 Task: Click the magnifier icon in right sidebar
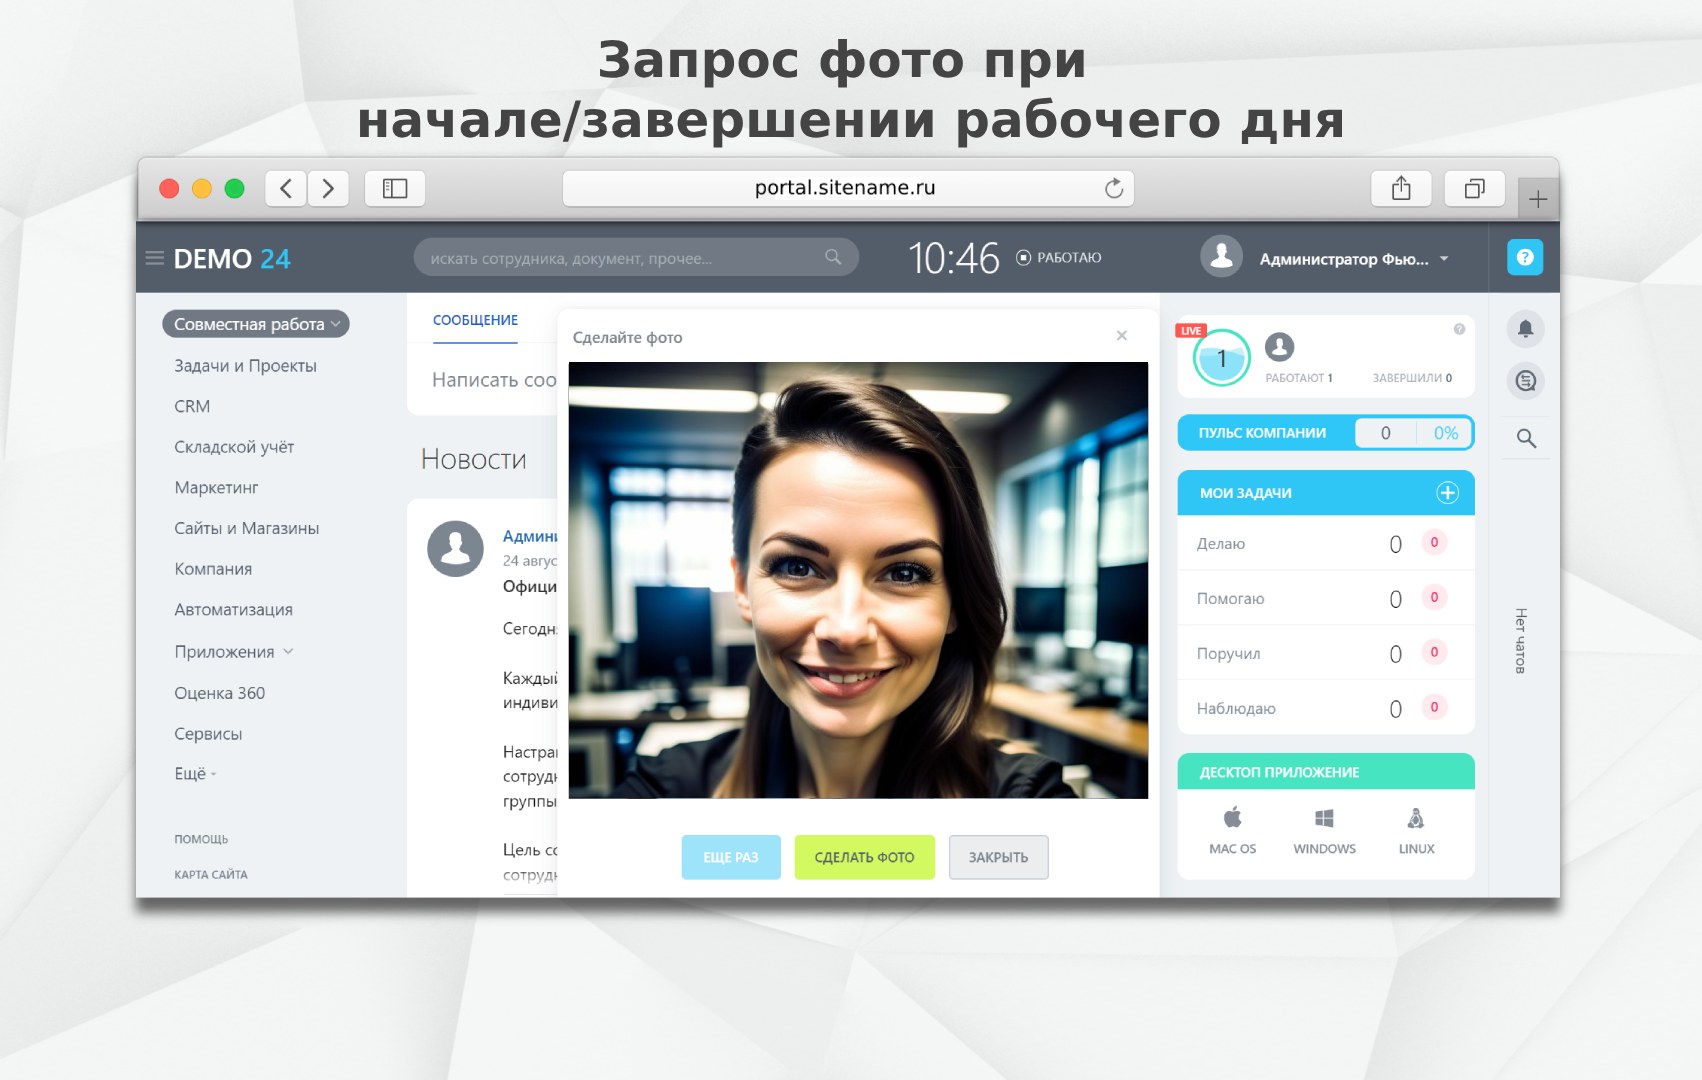tap(1526, 438)
